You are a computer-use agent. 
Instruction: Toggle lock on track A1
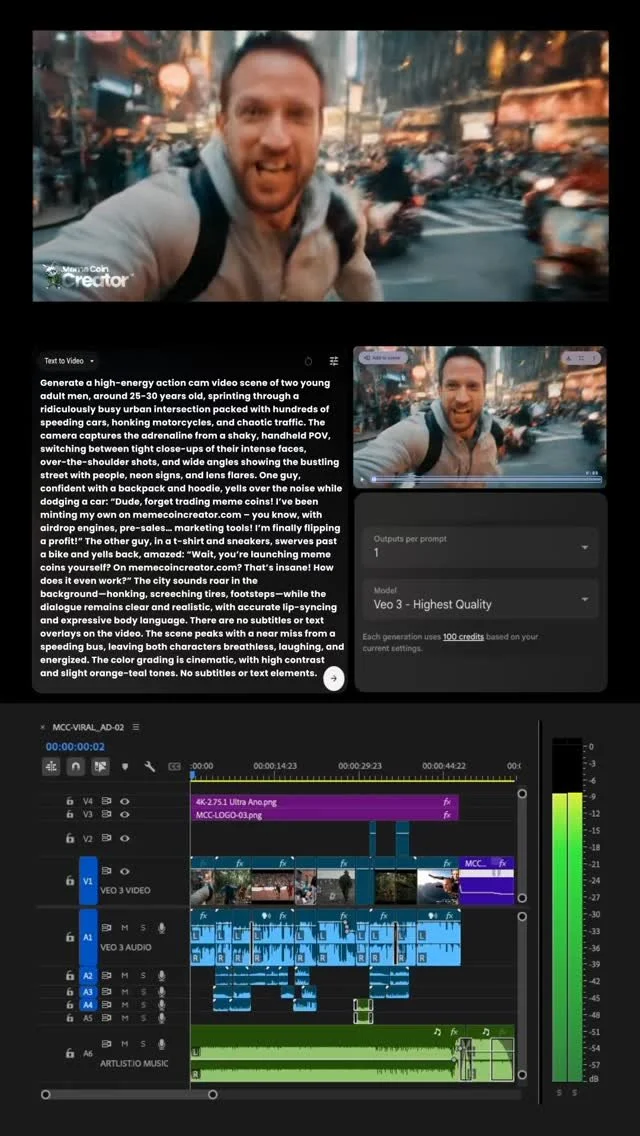click(x=70, y=937)
